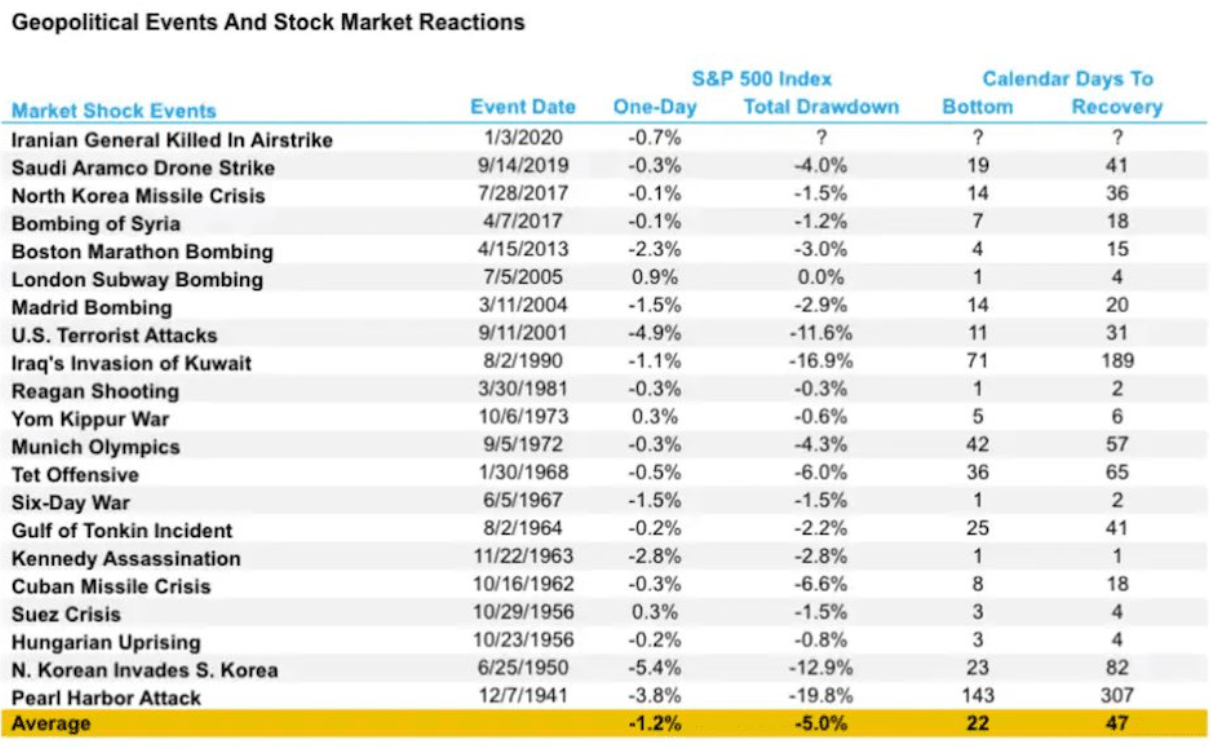Image resolution: width=1211 pixels, height=749 pixels.
Task: Click the "Market Shock Events" column header
Action: click(114, 110)
